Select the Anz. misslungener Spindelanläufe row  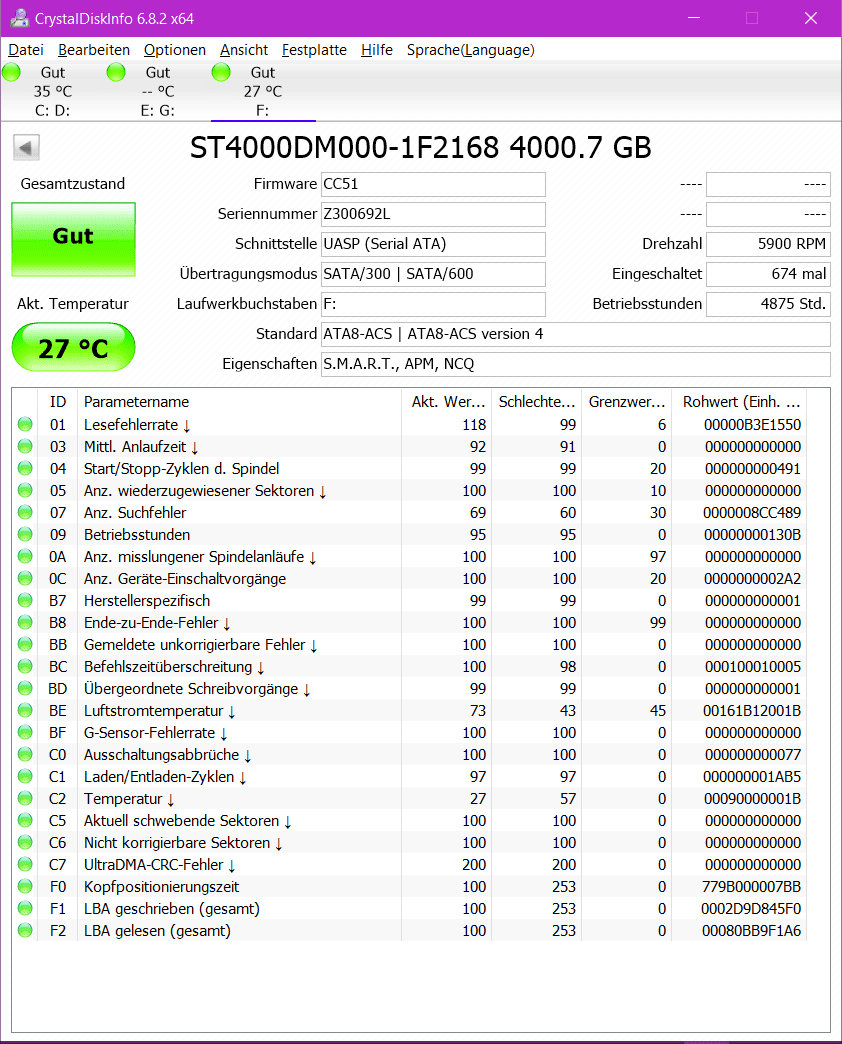pyautogui.click(x=409, y=556)
